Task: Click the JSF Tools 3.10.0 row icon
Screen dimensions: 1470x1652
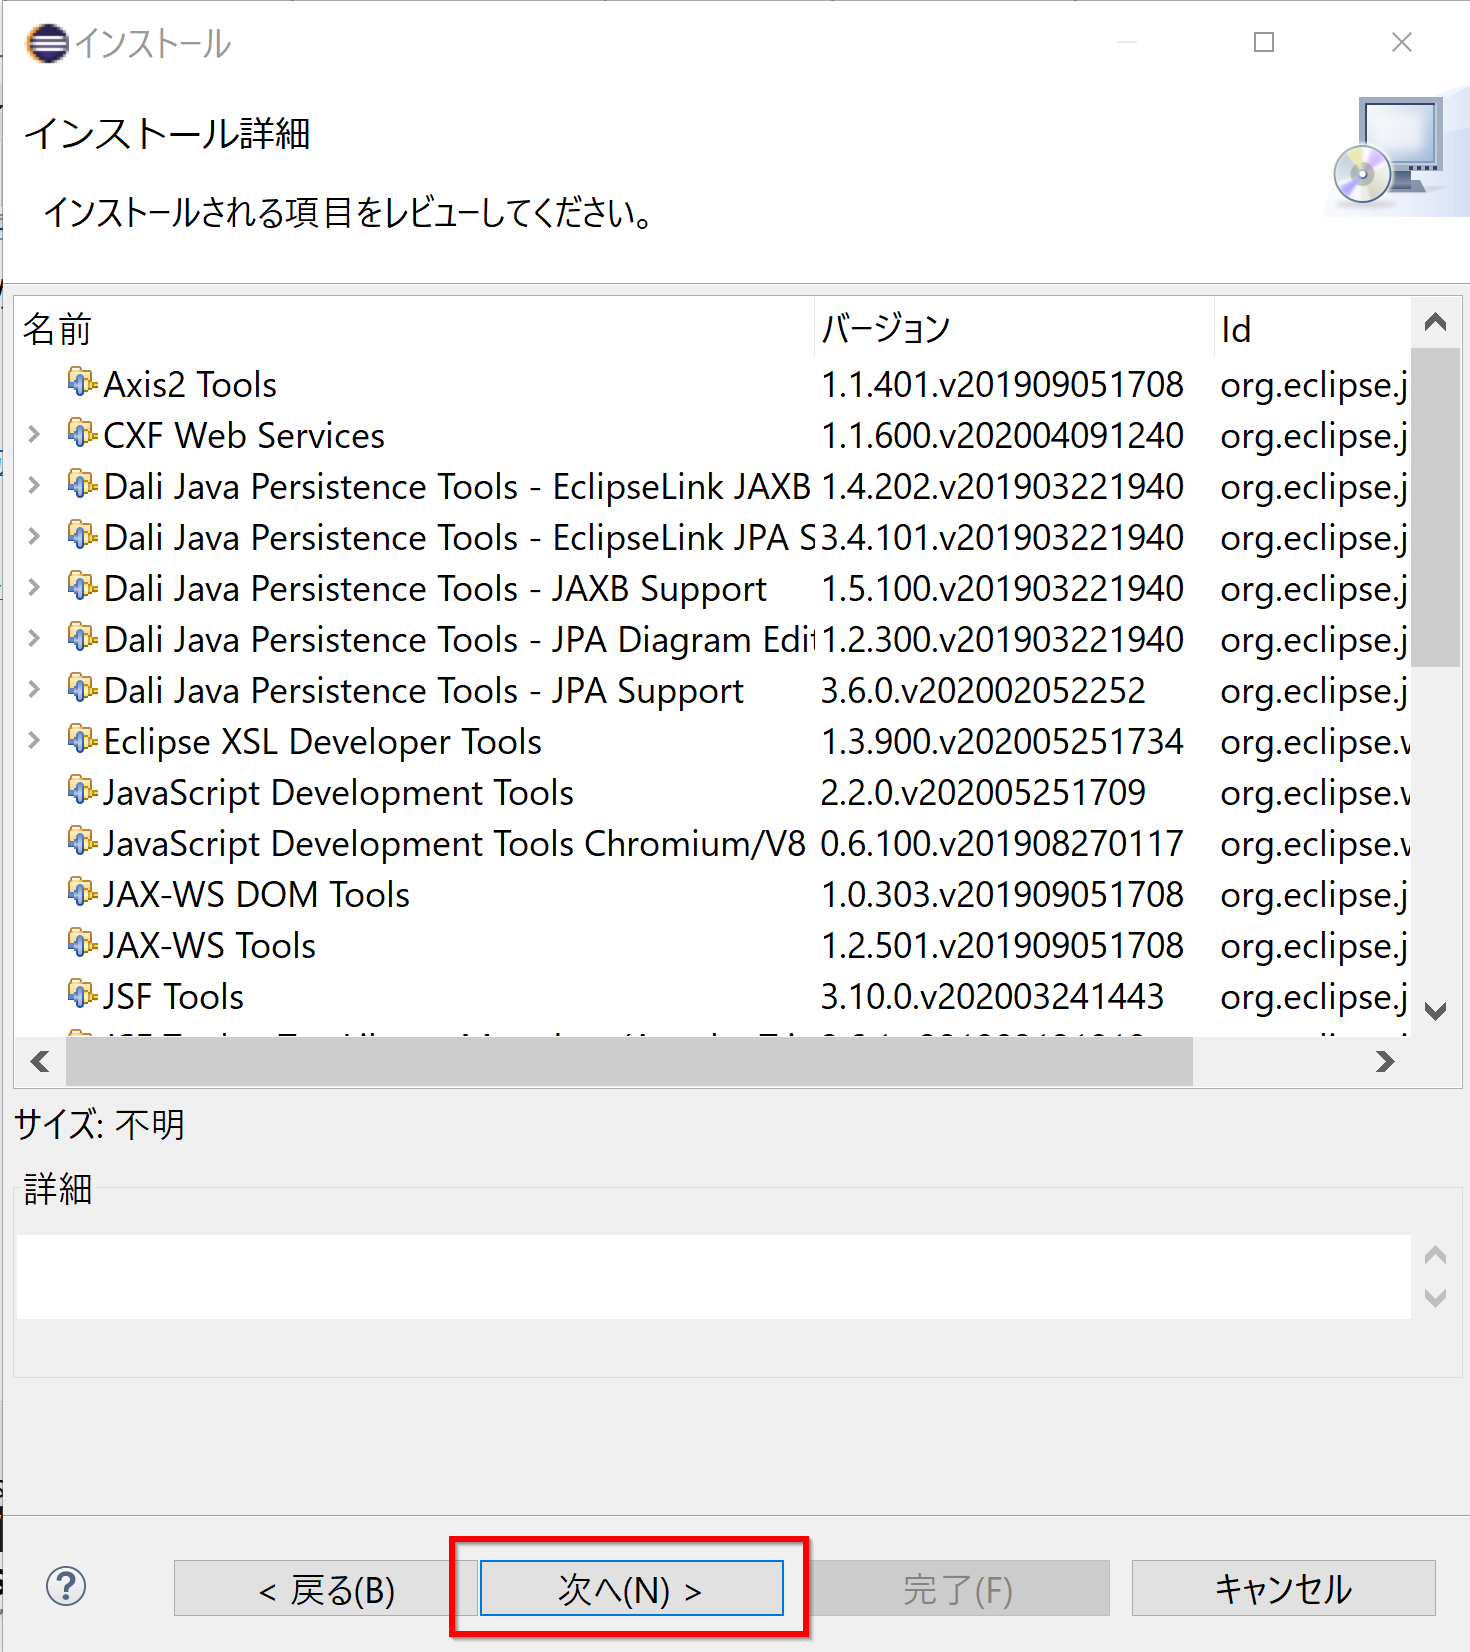Action: click(82, 995)
